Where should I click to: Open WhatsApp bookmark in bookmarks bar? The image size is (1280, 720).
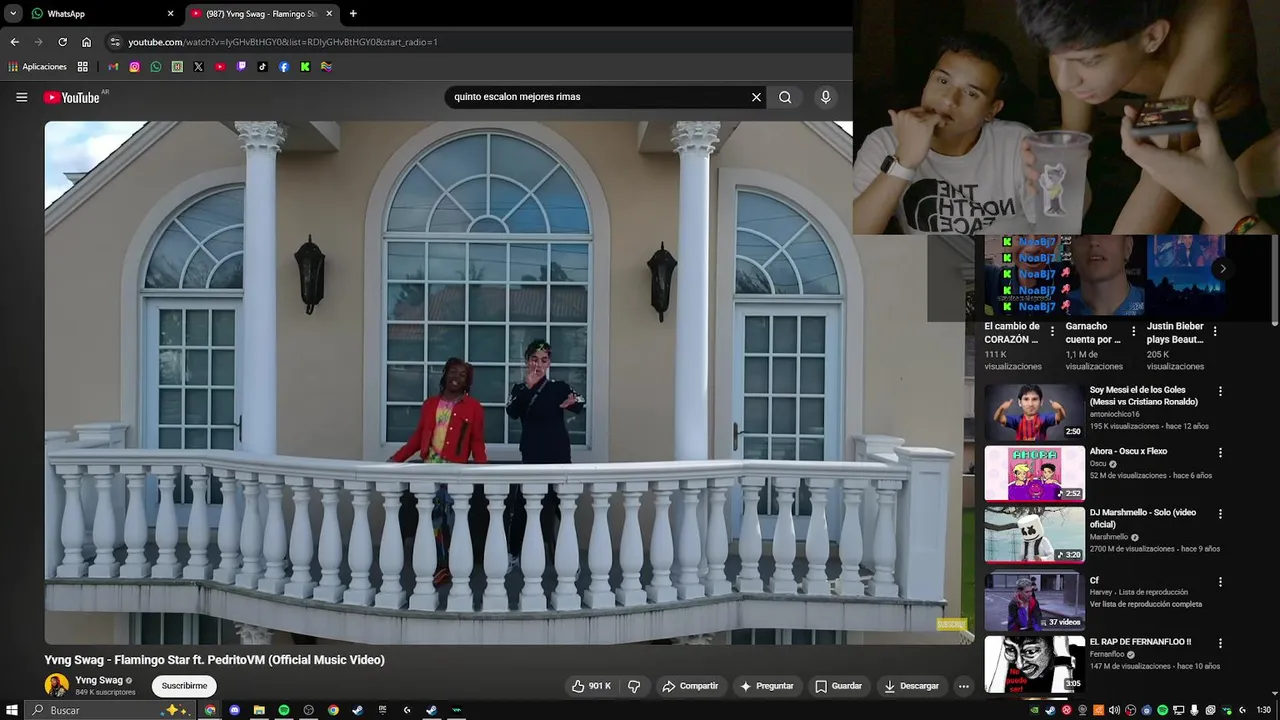[155, 67]
